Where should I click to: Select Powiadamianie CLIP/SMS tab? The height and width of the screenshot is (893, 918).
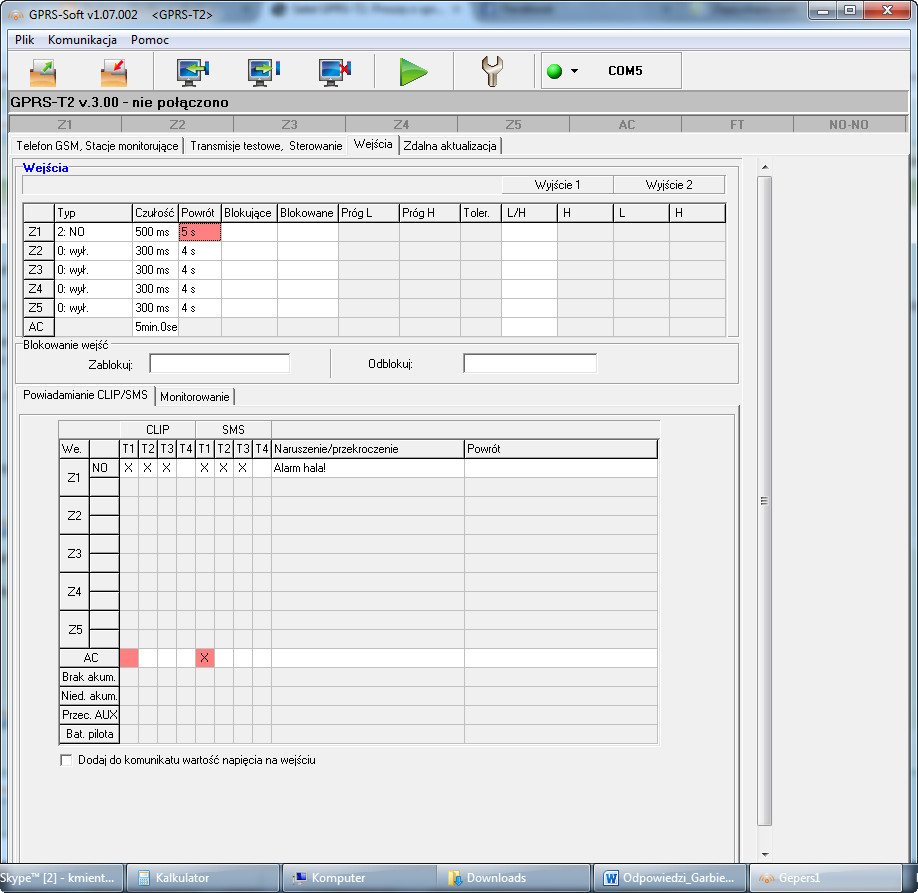pyautogui.click(x=85, y=395)
